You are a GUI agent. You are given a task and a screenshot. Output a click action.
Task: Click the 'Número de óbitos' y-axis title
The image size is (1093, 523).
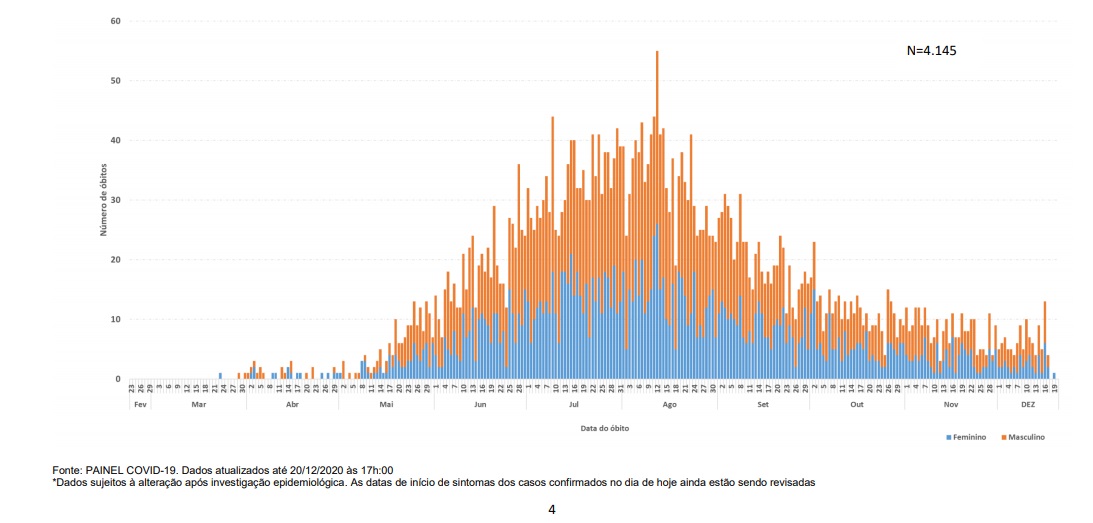coord(102,201)
